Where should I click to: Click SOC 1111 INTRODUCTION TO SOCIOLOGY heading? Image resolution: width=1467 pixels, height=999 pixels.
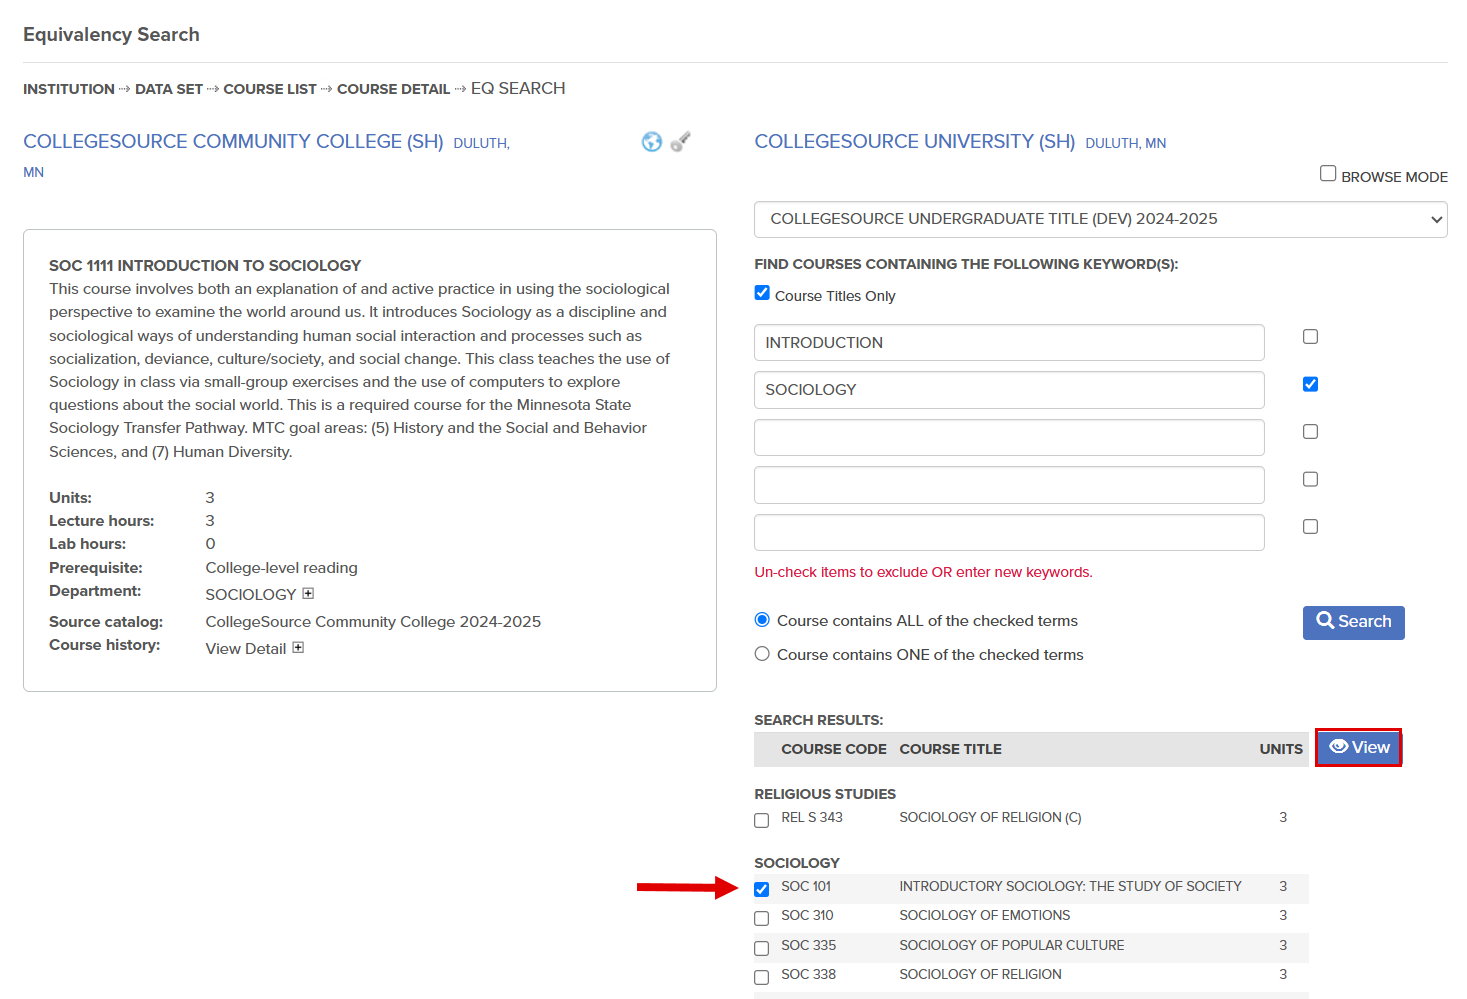(205, 266)
